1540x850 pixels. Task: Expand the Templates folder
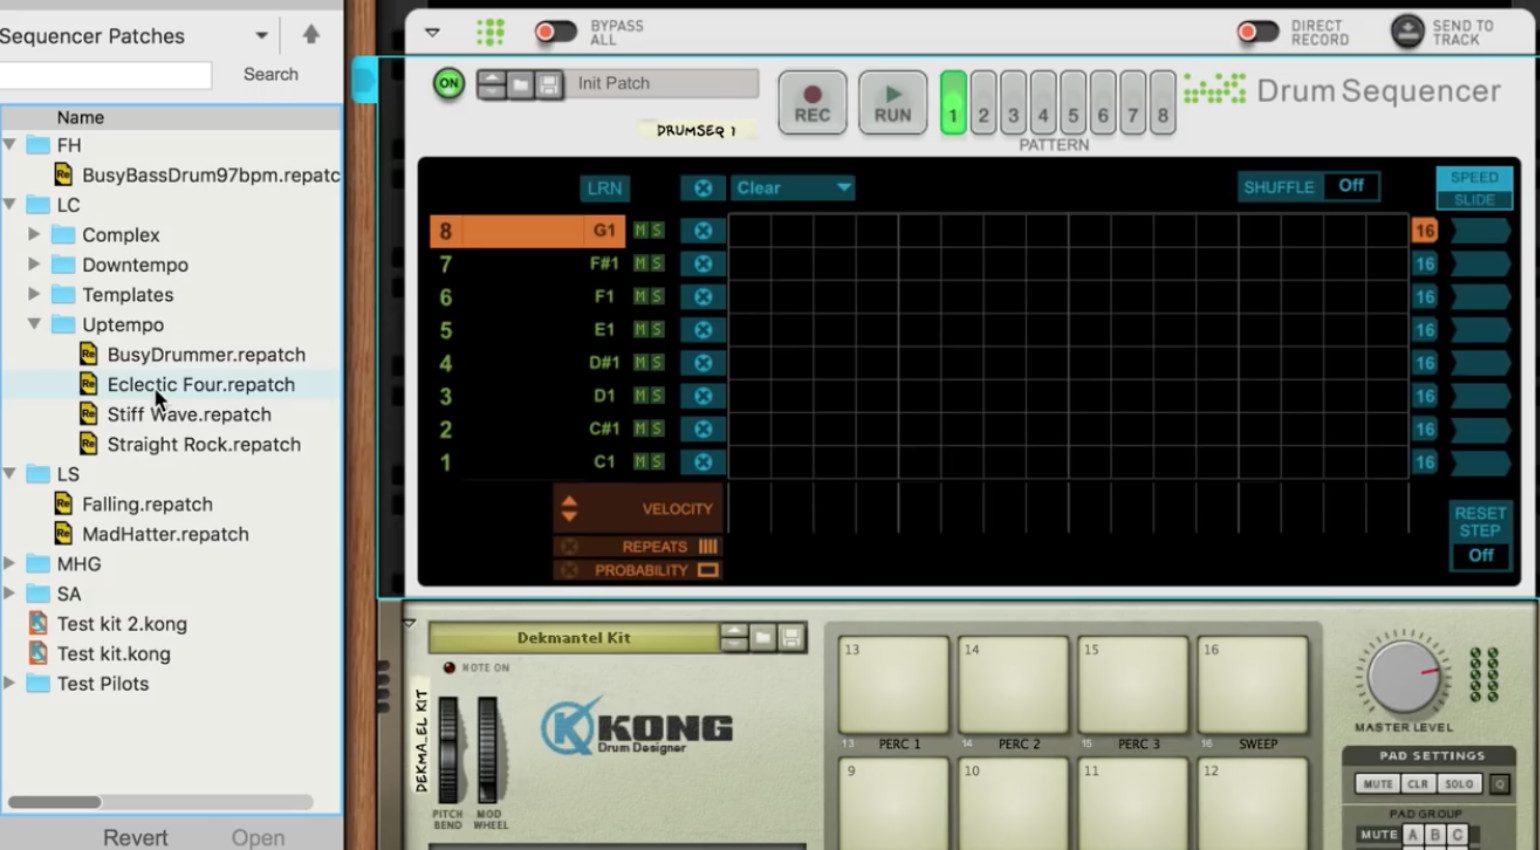point(34,295)
